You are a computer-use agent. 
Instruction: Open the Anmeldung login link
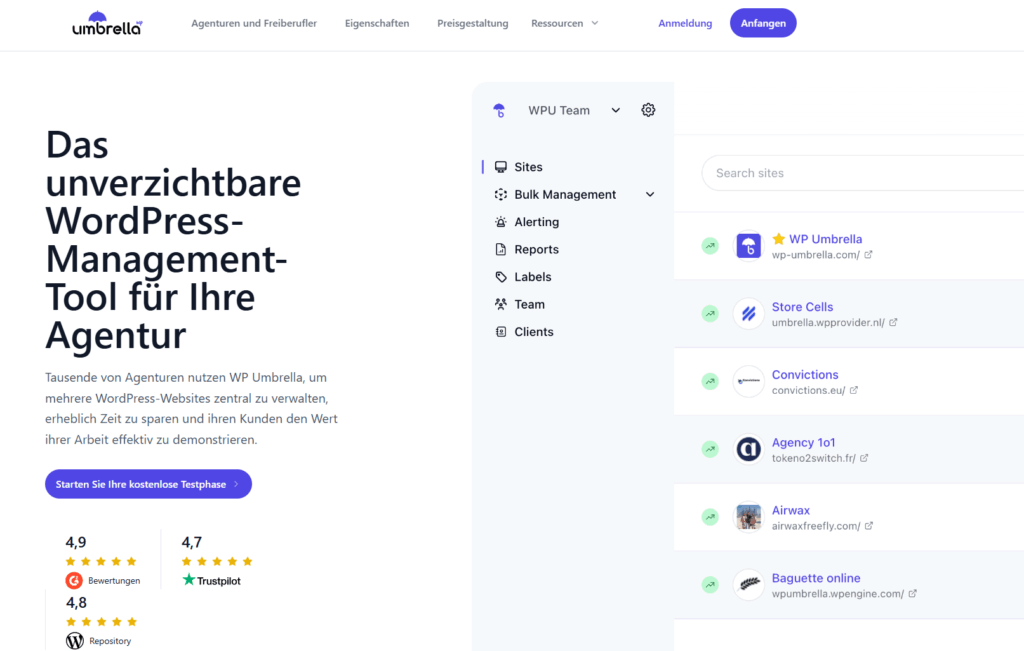click(685, 23)
